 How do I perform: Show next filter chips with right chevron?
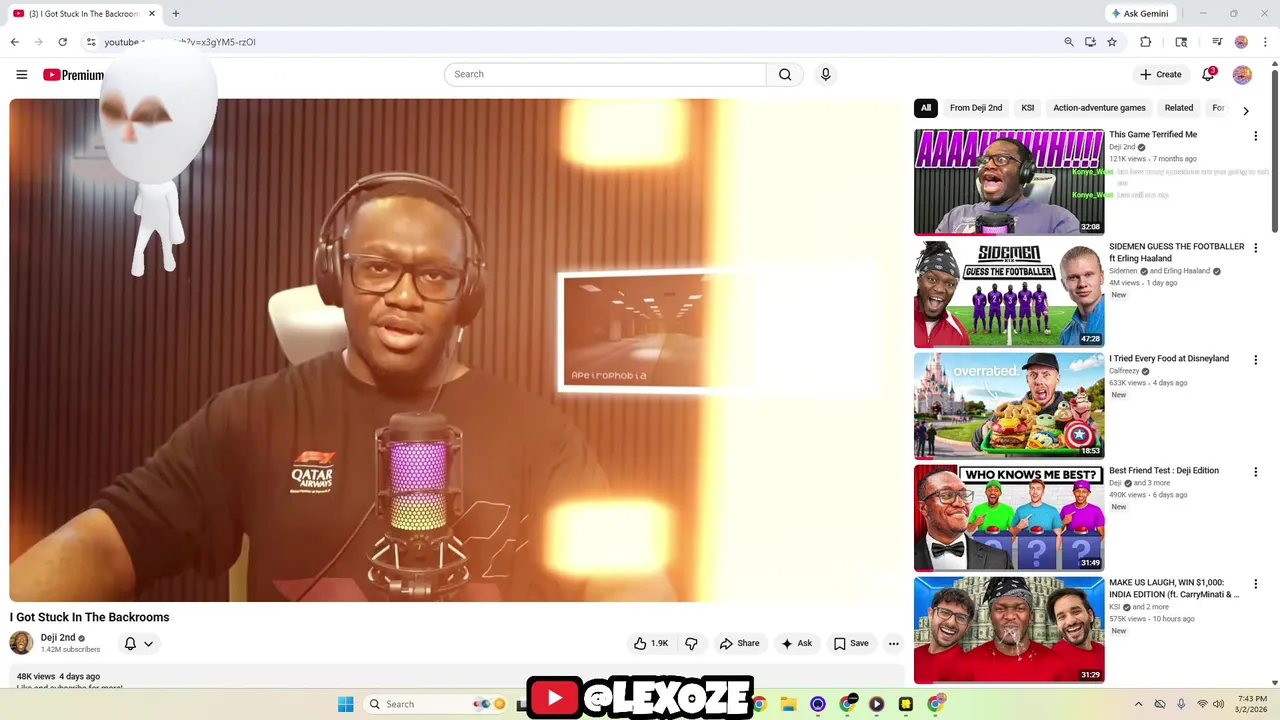1246,111
